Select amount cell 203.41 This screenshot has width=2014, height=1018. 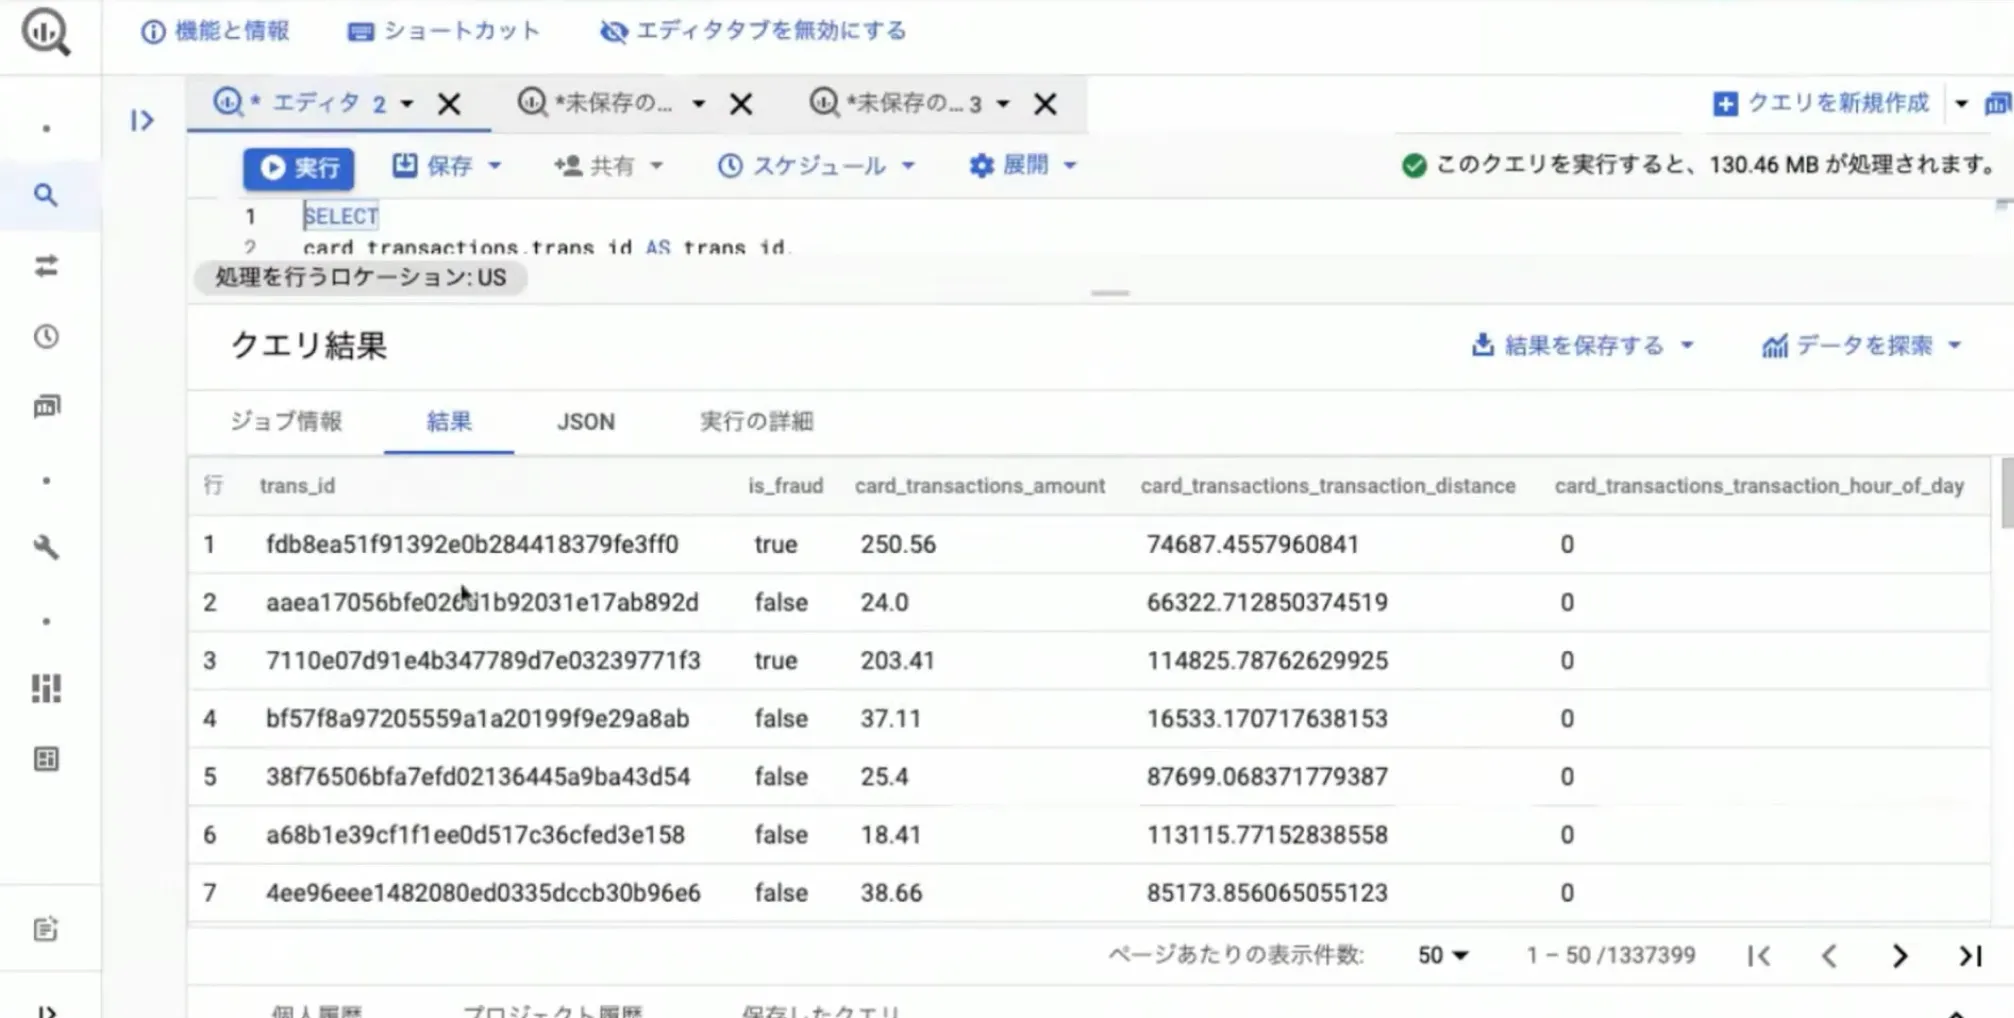897,661
